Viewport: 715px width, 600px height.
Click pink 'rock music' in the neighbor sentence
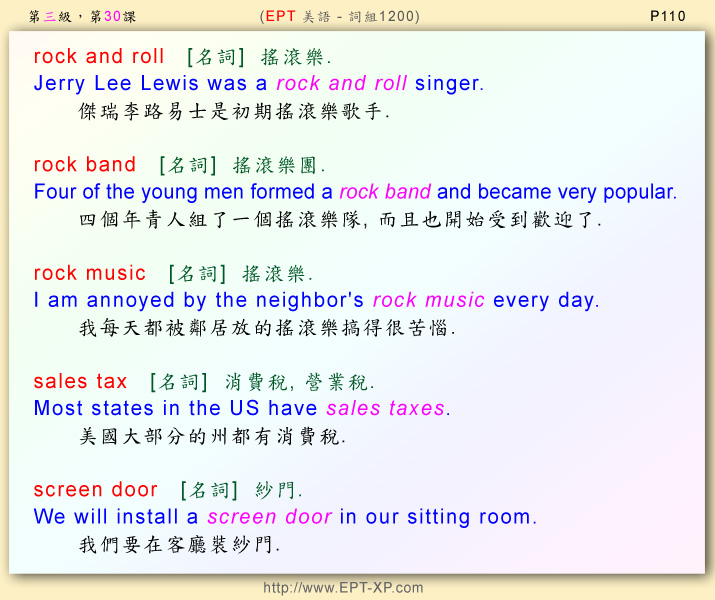click(428, 300)
